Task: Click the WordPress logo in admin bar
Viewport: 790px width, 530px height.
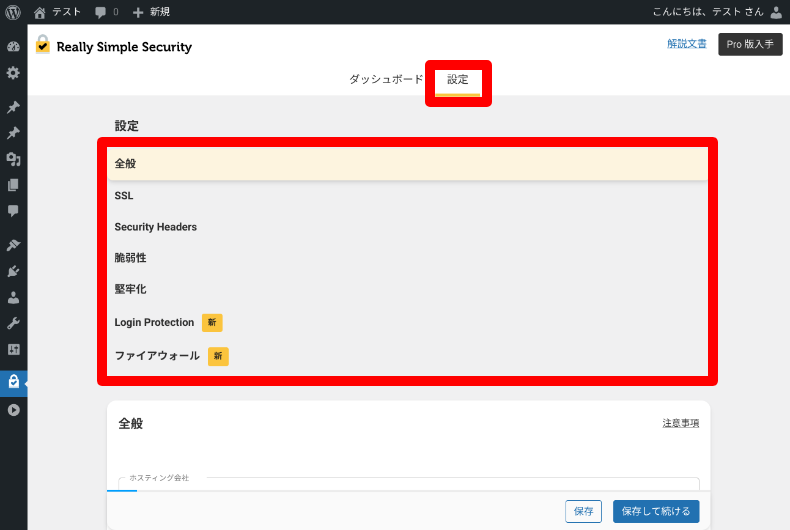Action: coord(13,12)
